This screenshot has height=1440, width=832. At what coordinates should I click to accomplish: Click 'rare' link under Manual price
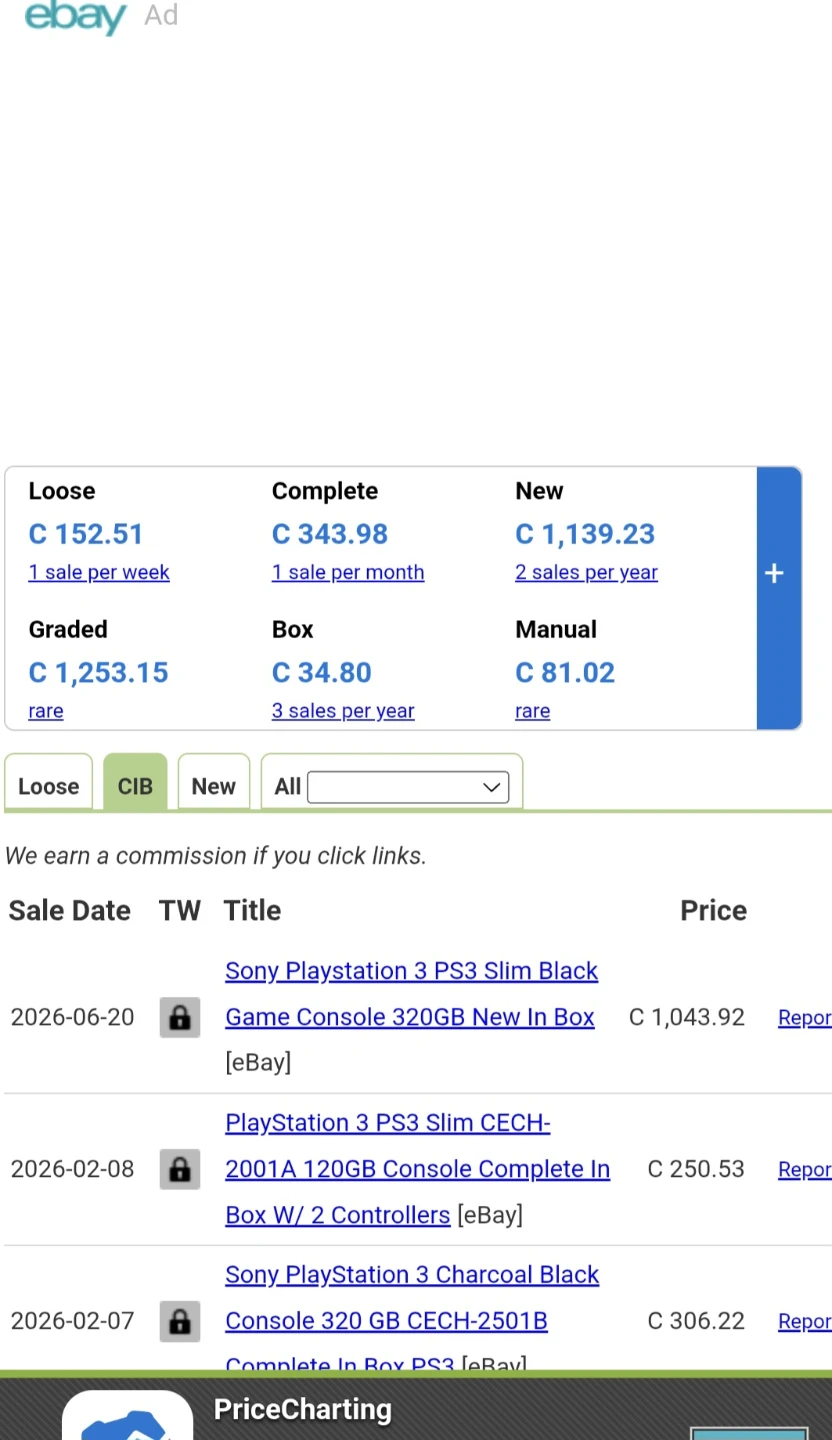[x=533, y=711]
